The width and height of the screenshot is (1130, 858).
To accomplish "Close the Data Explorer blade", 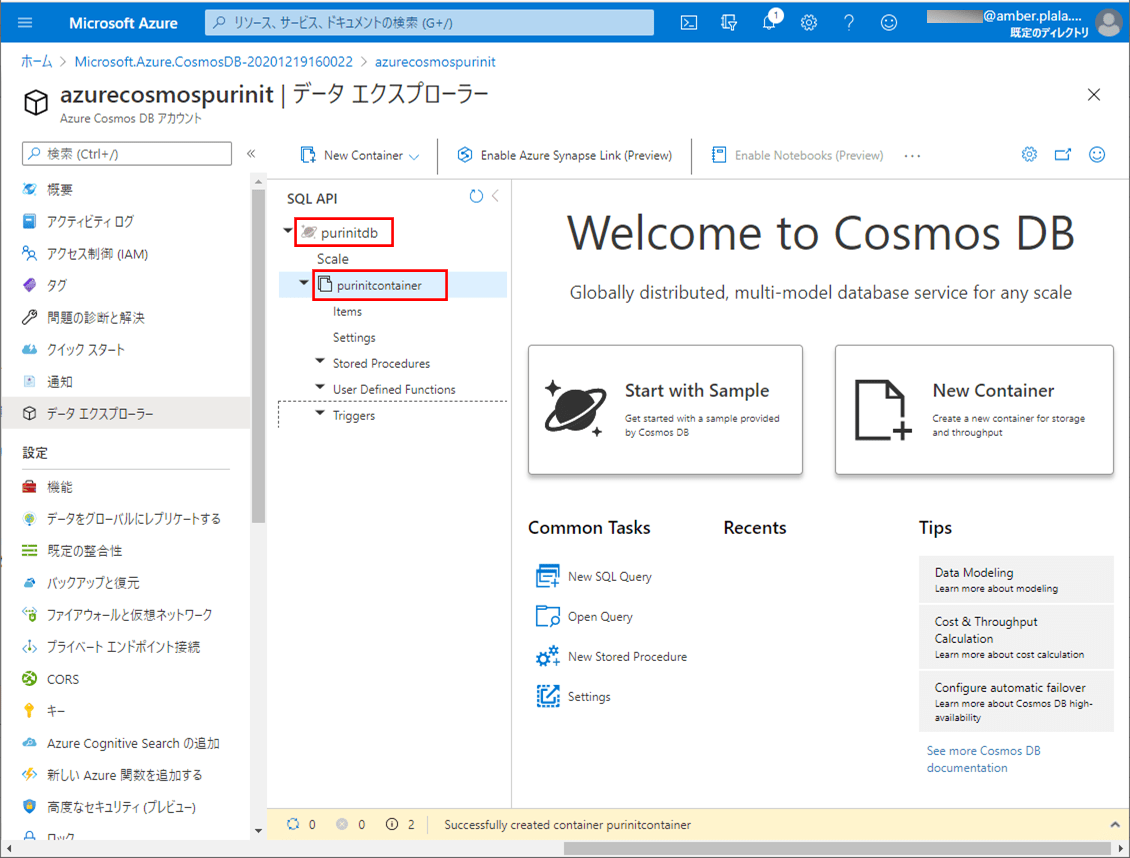I will tap(1094, 94).
